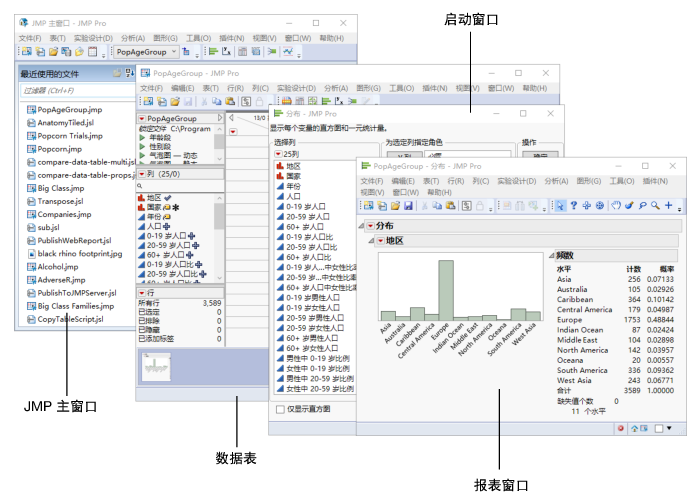Viewport: 689px width, 499px height.
Task: Open the red triangle menu next to 分布 report title
Action: click(x=370, y=226)
